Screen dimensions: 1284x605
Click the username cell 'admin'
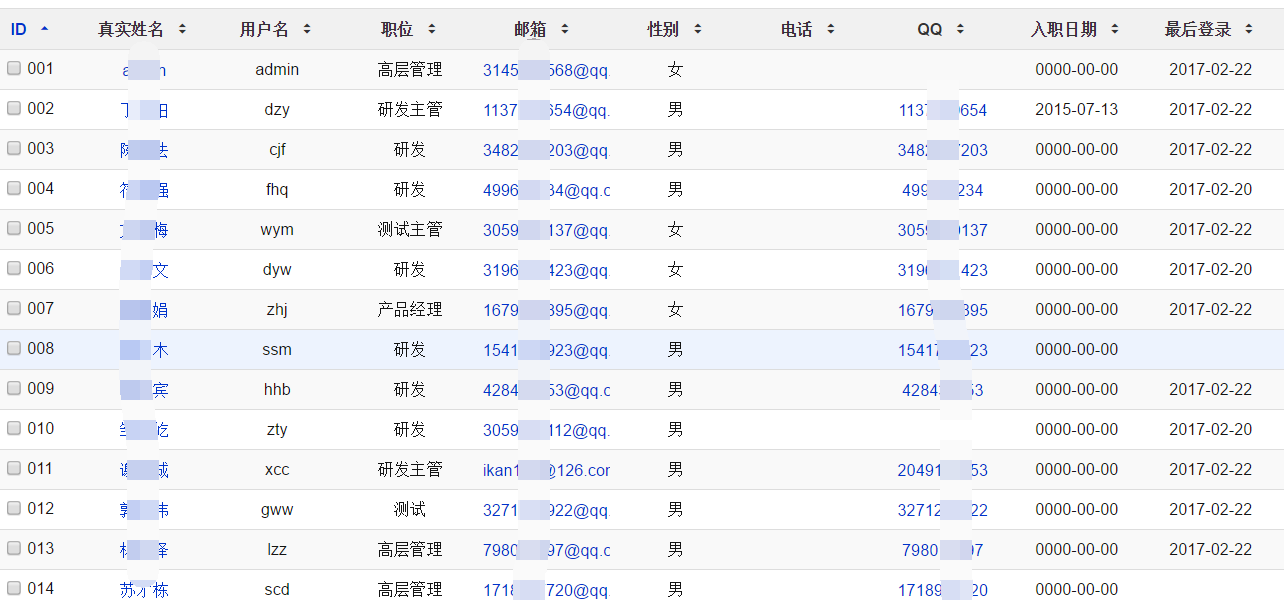point(277,70)
